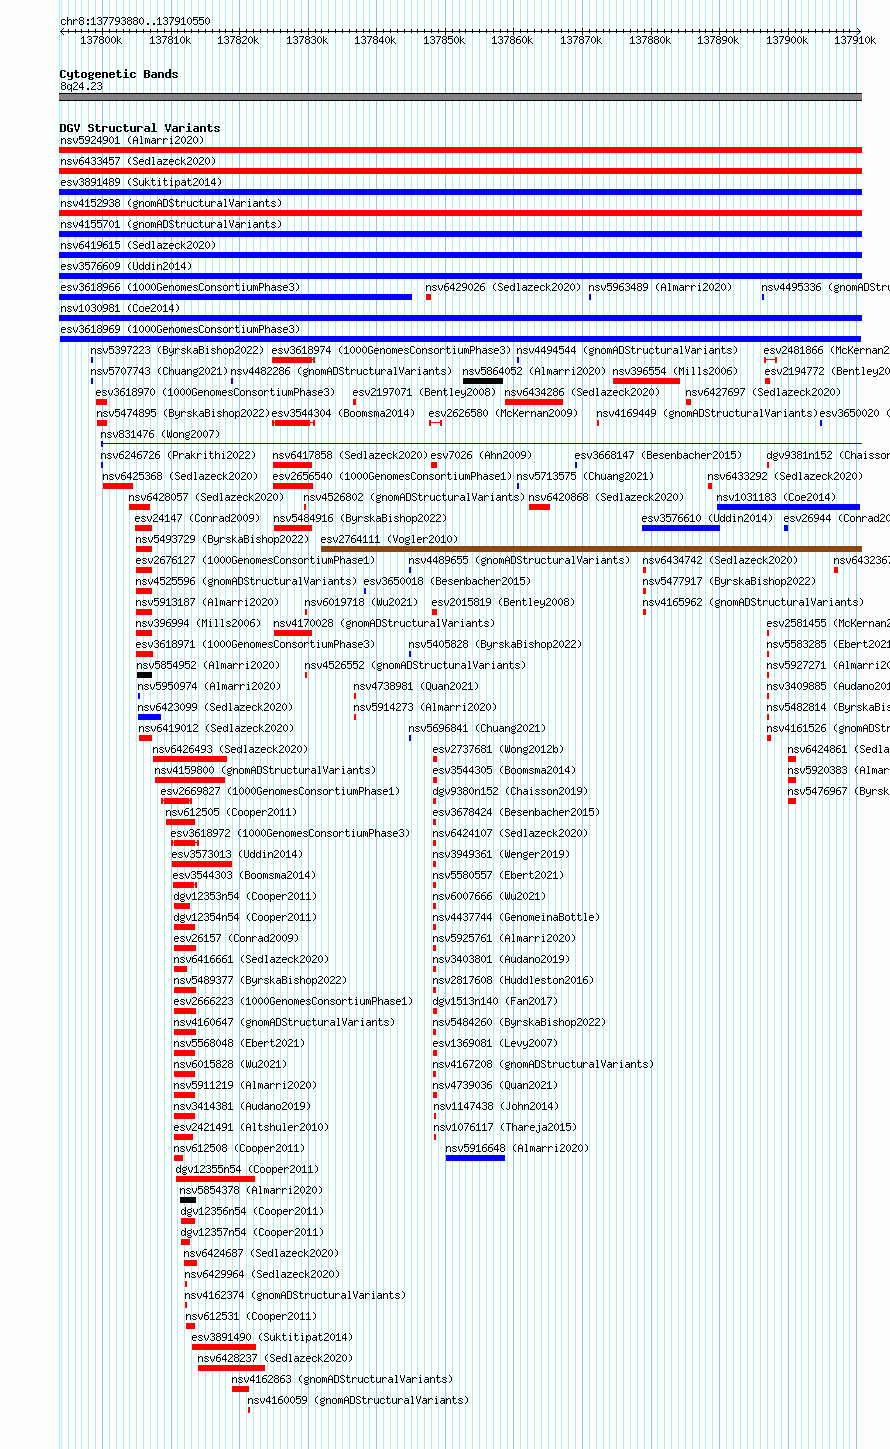Open nsv6429026 (Sedlazeck2020) variant label

point(503,287)
